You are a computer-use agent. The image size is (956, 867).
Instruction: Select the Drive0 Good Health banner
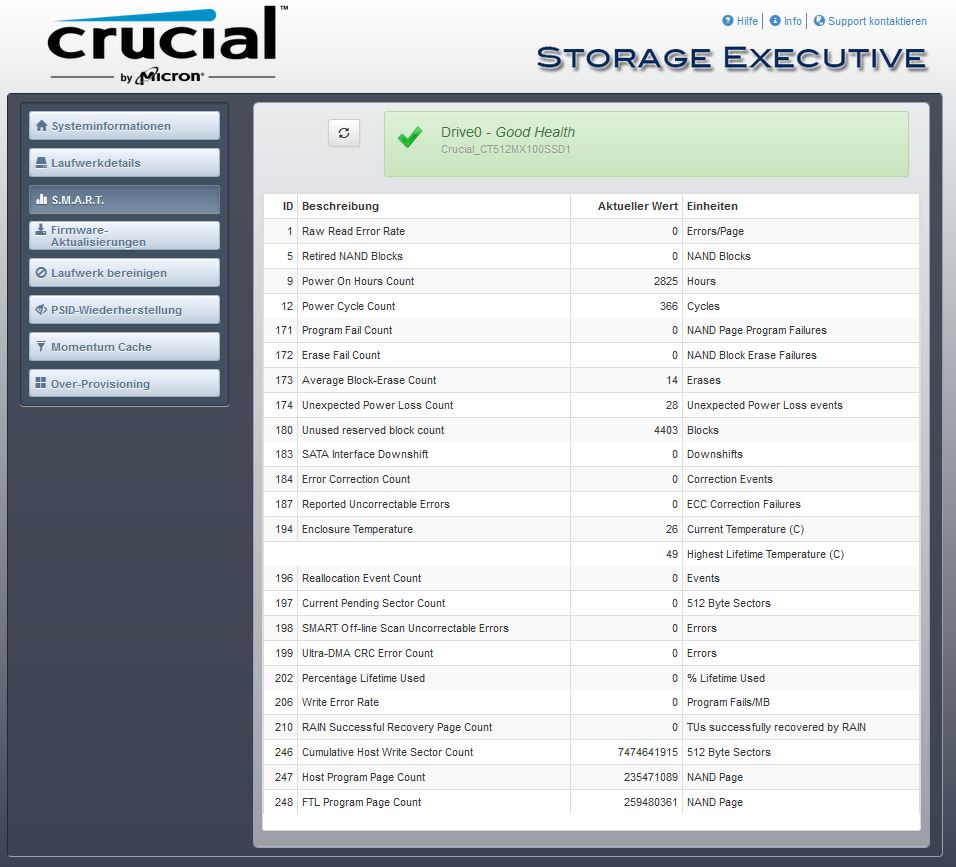click(646, 144)
